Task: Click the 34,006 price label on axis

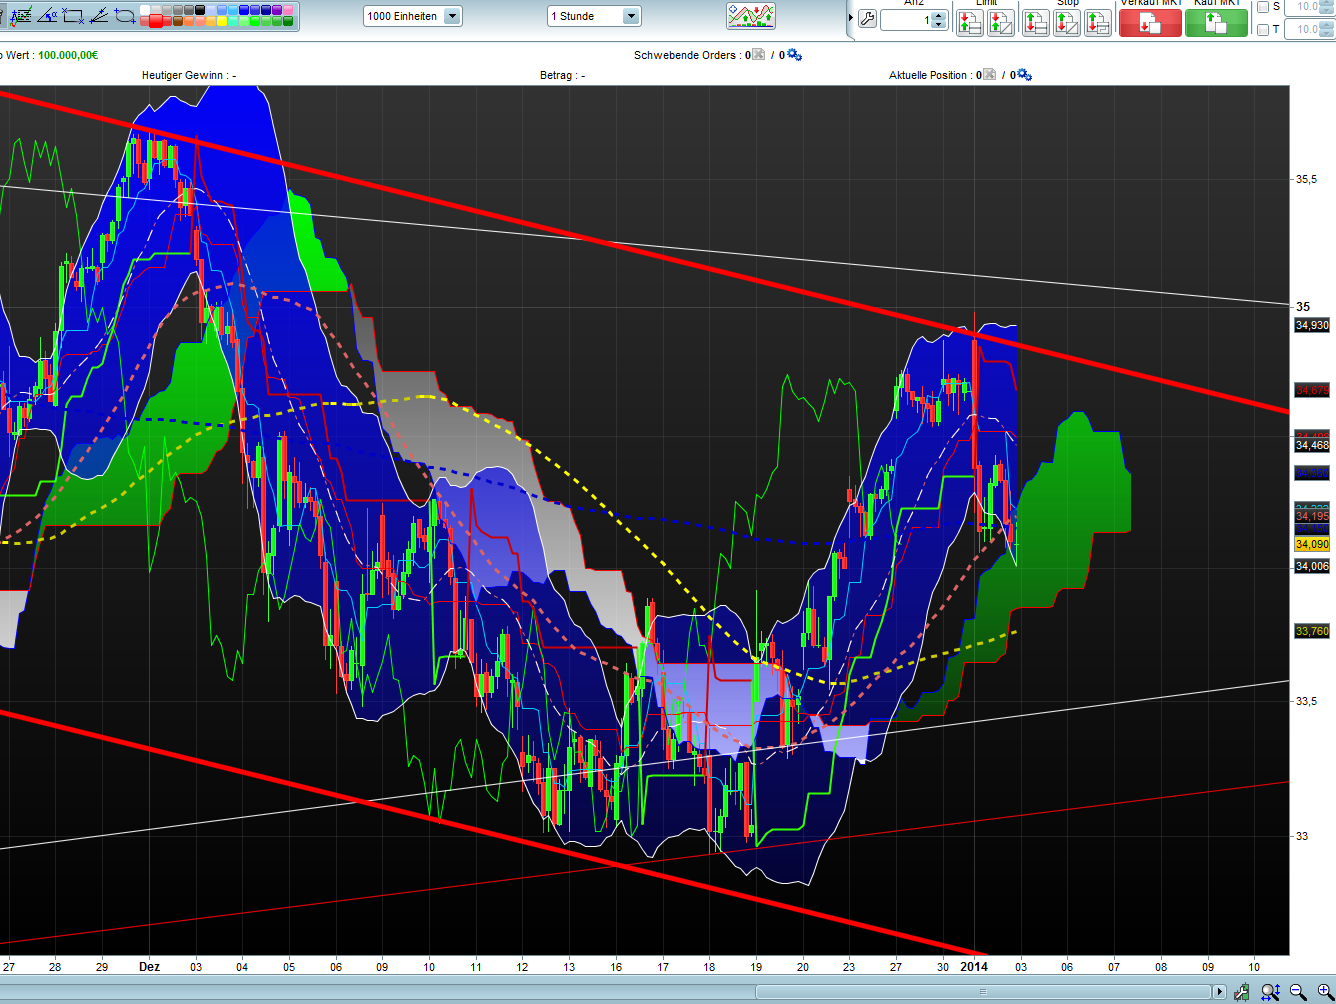Action: [1312, 566]
